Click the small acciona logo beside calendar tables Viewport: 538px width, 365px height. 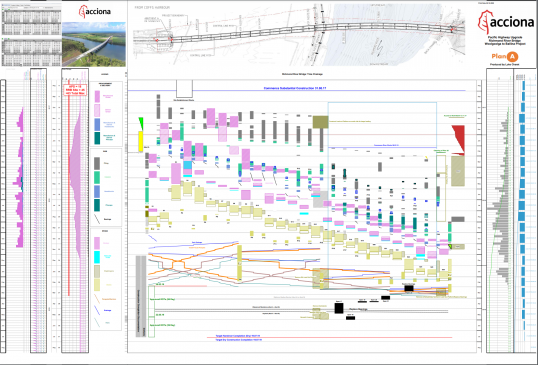(x=94, y=11)
